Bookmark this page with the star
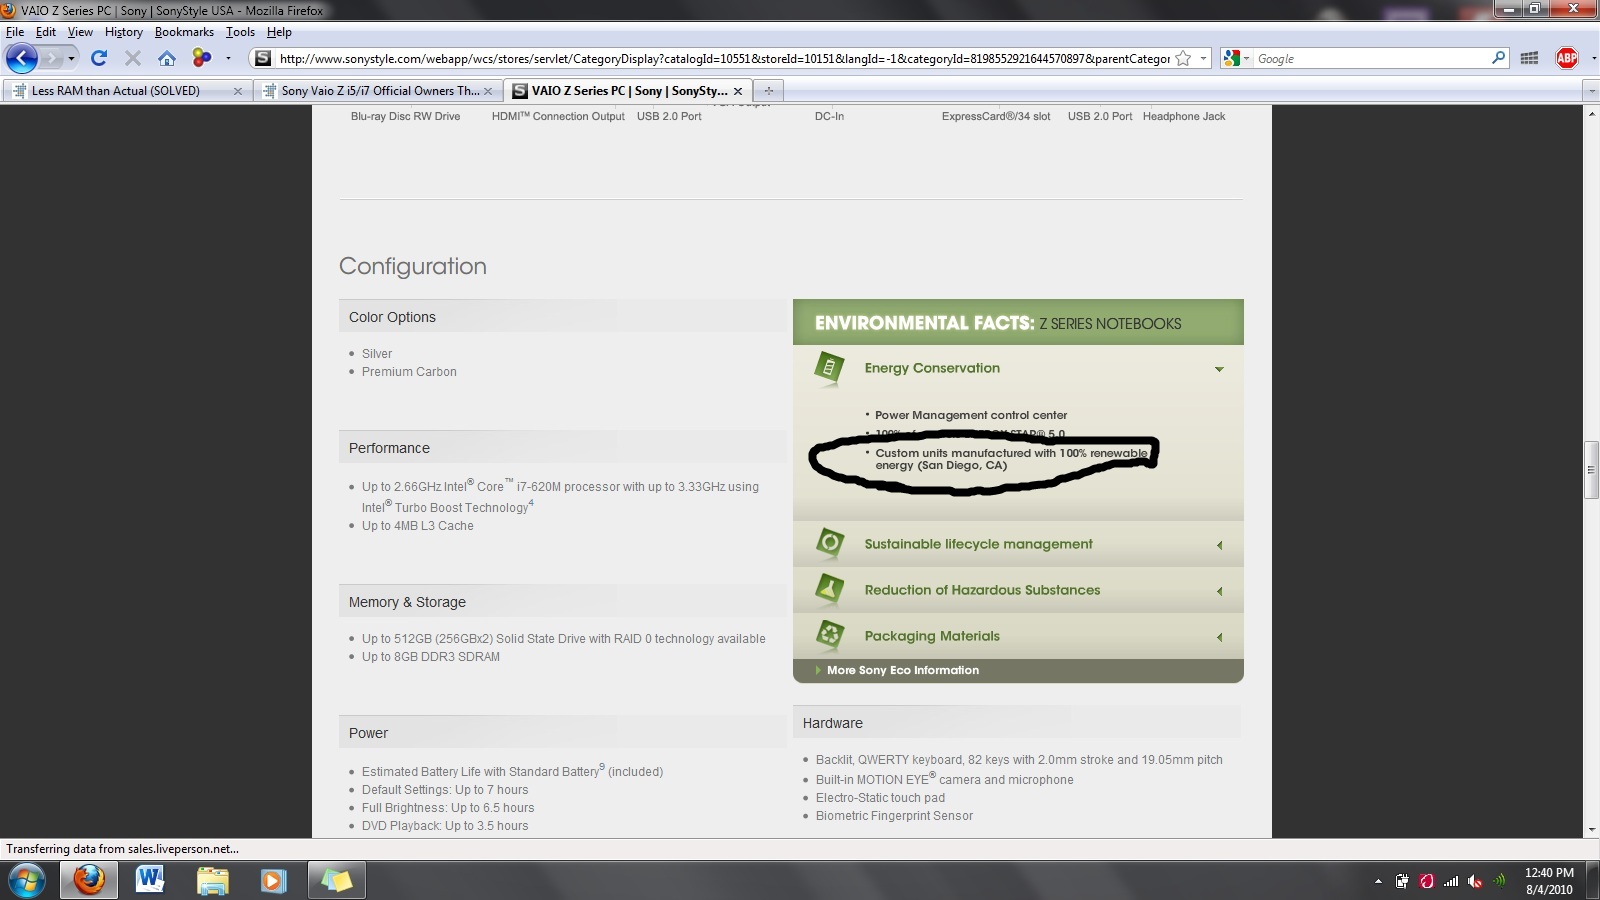Image resolution: width=1600 pixels, height=900 pixels. (x=1184, y=59)
